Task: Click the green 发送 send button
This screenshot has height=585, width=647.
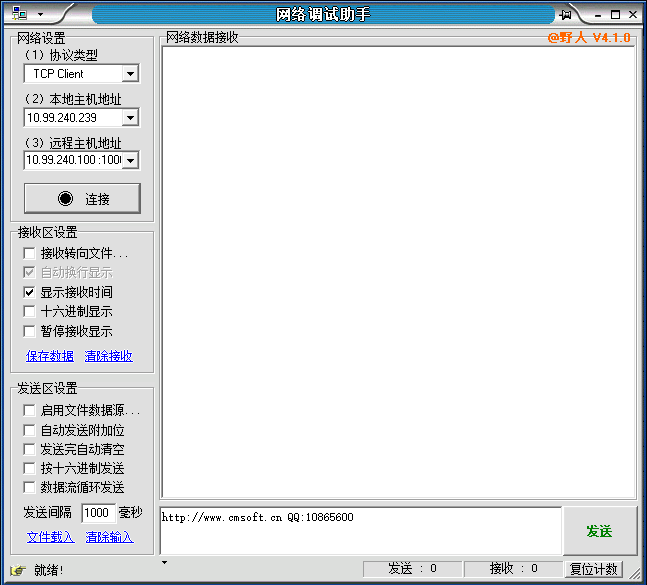Action: point(600,531)
